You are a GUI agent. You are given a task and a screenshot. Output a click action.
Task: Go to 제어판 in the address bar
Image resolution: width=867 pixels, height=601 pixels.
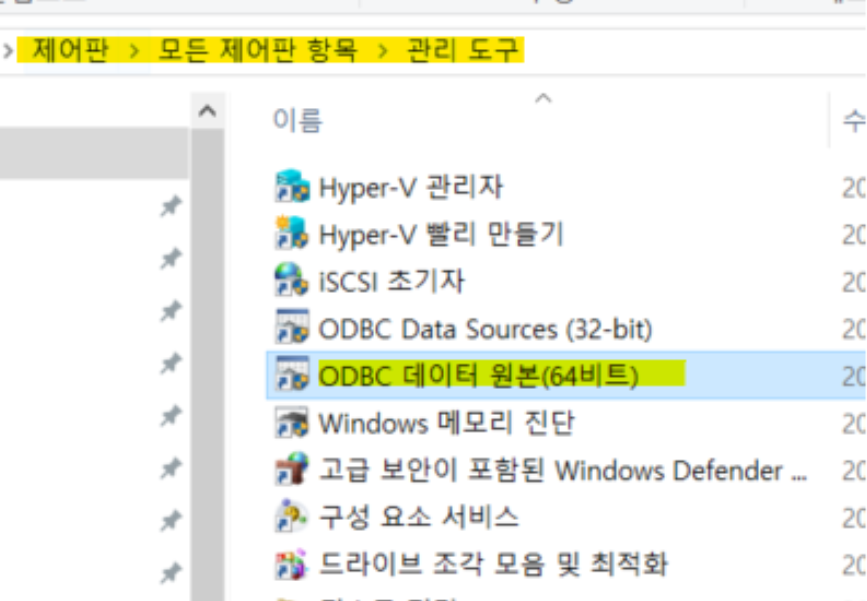70,50
